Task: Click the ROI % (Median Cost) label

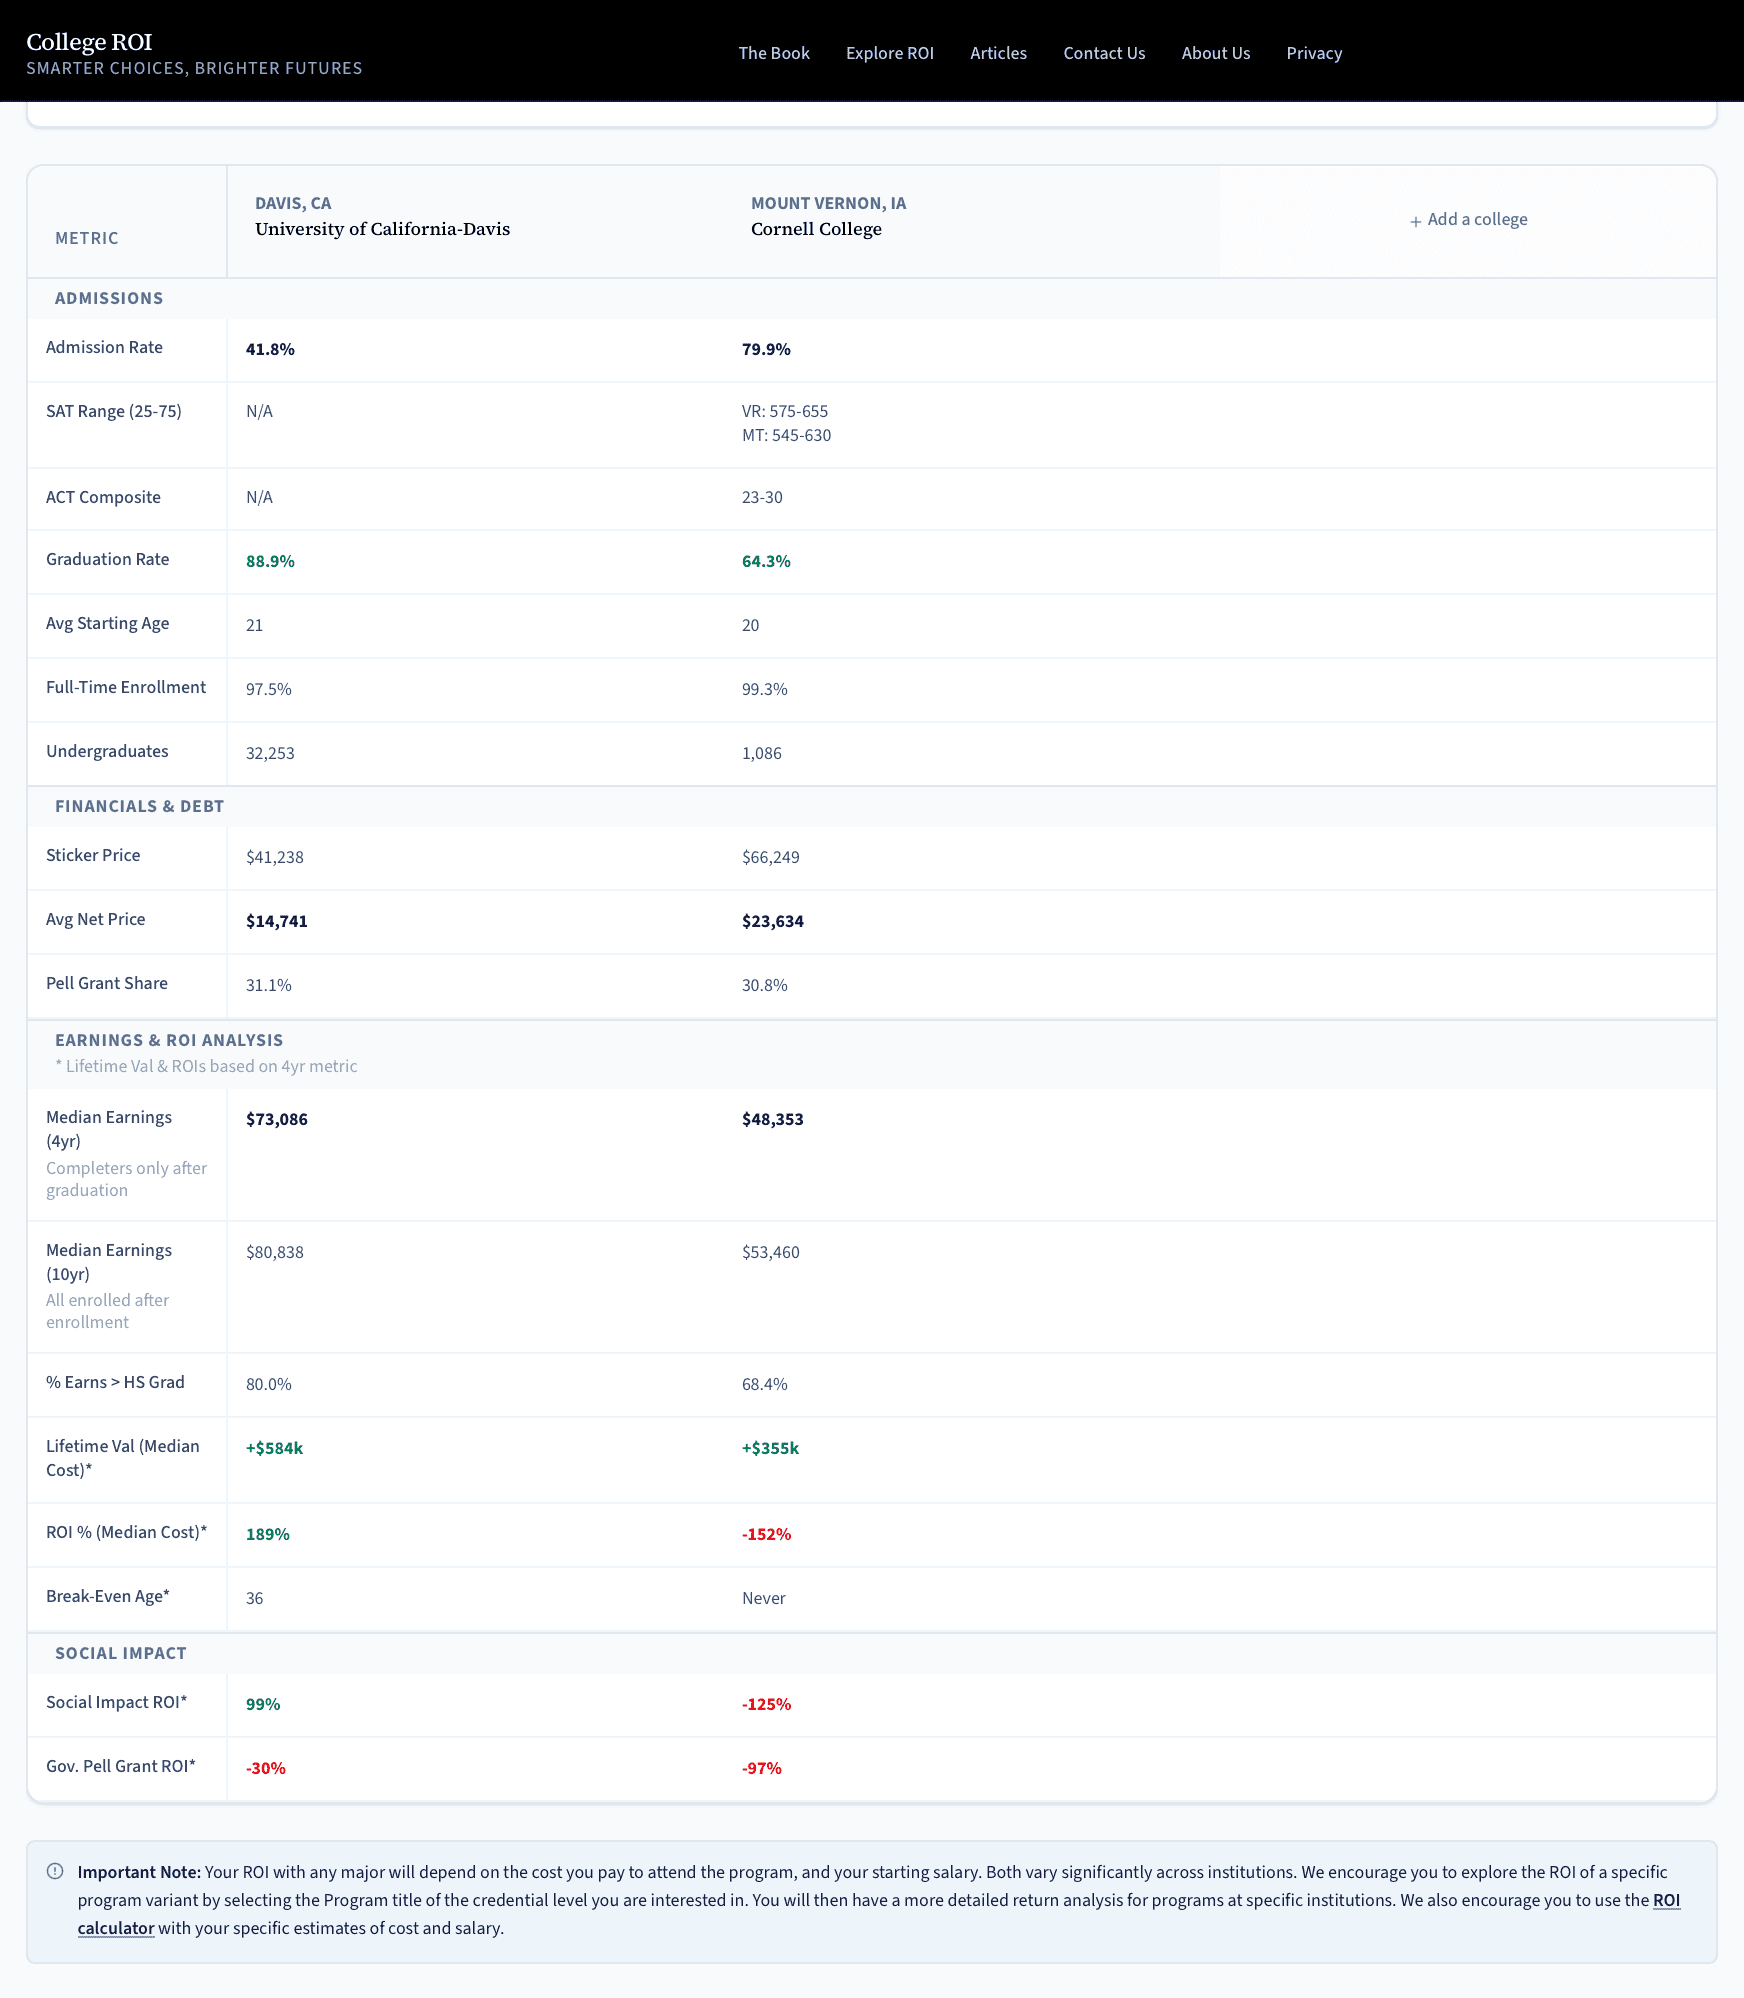Action: pyautogui.click(x=126, y=1532)
